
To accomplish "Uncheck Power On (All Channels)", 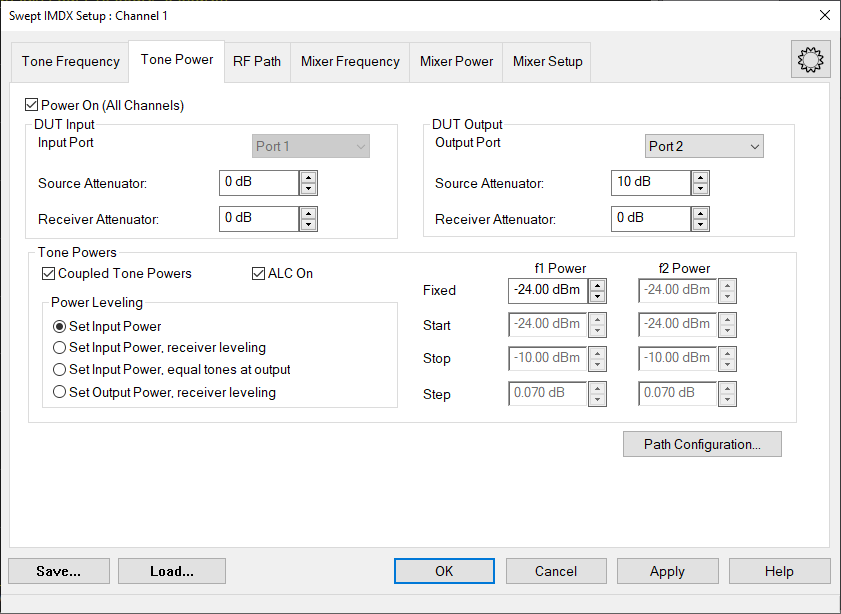I will click(x=32, y=105).
